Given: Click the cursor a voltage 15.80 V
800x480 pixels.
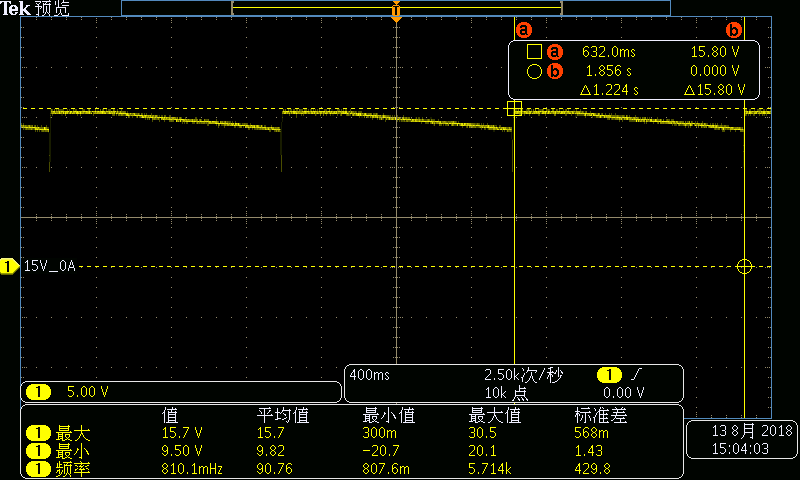Looking at the screenshot, I should pyautogui.click(x=715, y=52).
